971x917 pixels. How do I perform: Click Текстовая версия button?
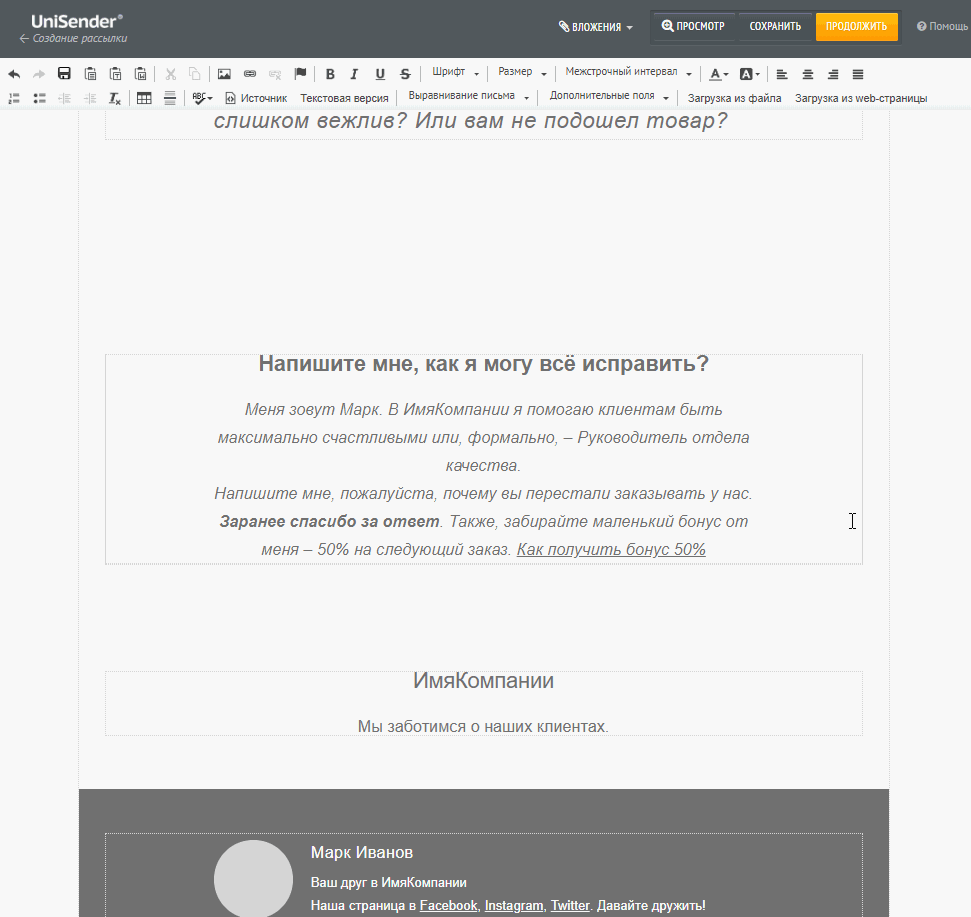tap(344, 98)
